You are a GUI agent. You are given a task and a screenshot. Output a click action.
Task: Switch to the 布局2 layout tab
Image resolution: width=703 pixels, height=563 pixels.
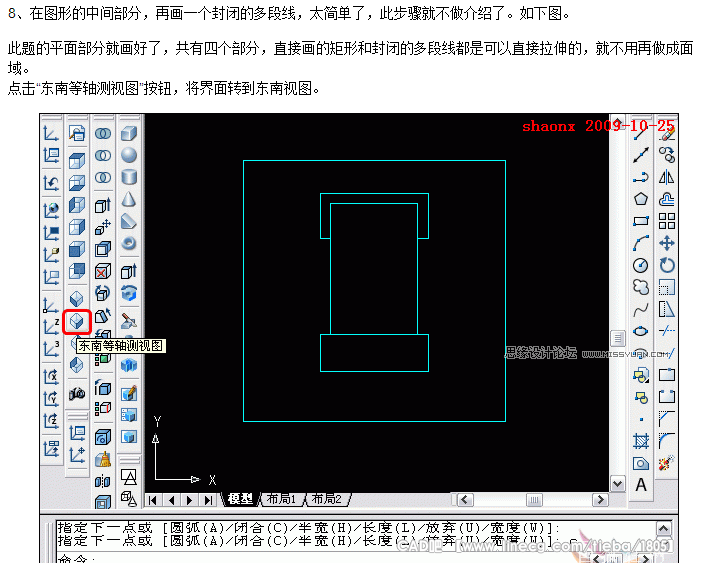tap(327, 499)
